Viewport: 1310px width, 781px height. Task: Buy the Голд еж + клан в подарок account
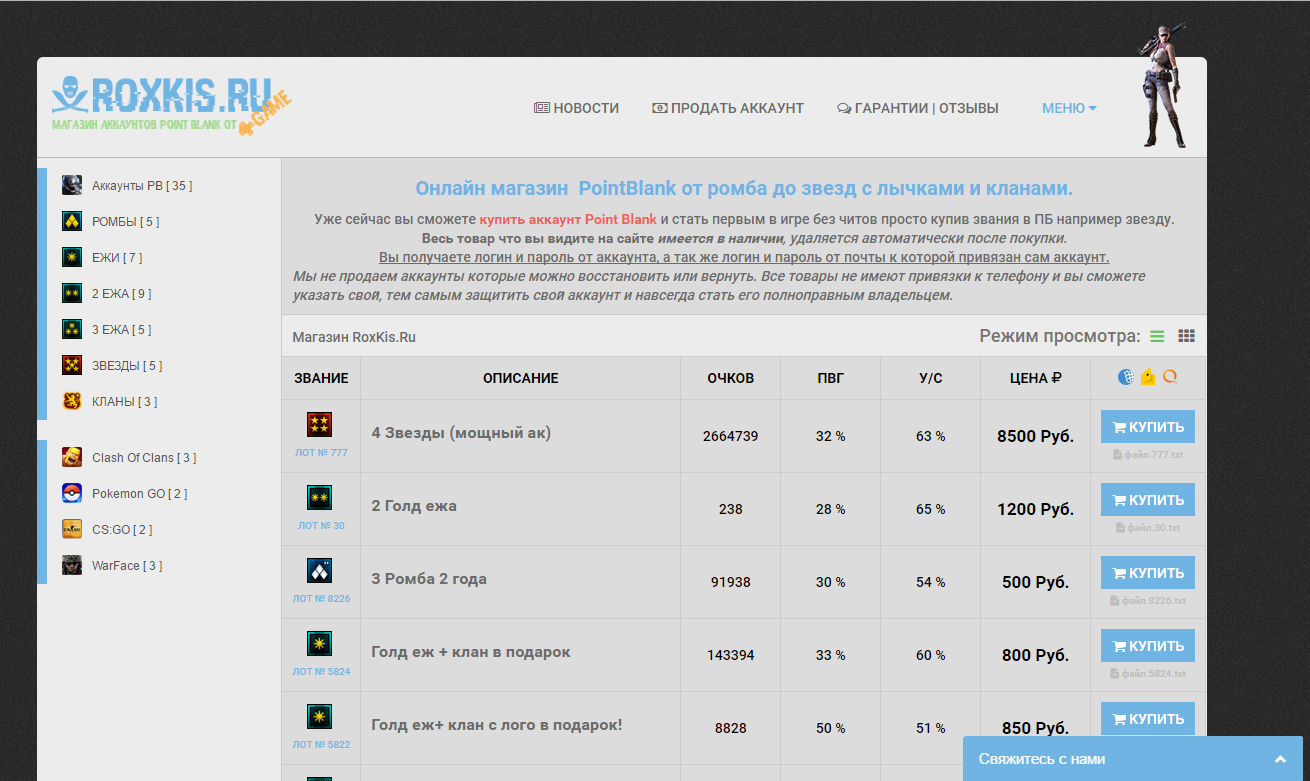click(x=1148, y=645)
